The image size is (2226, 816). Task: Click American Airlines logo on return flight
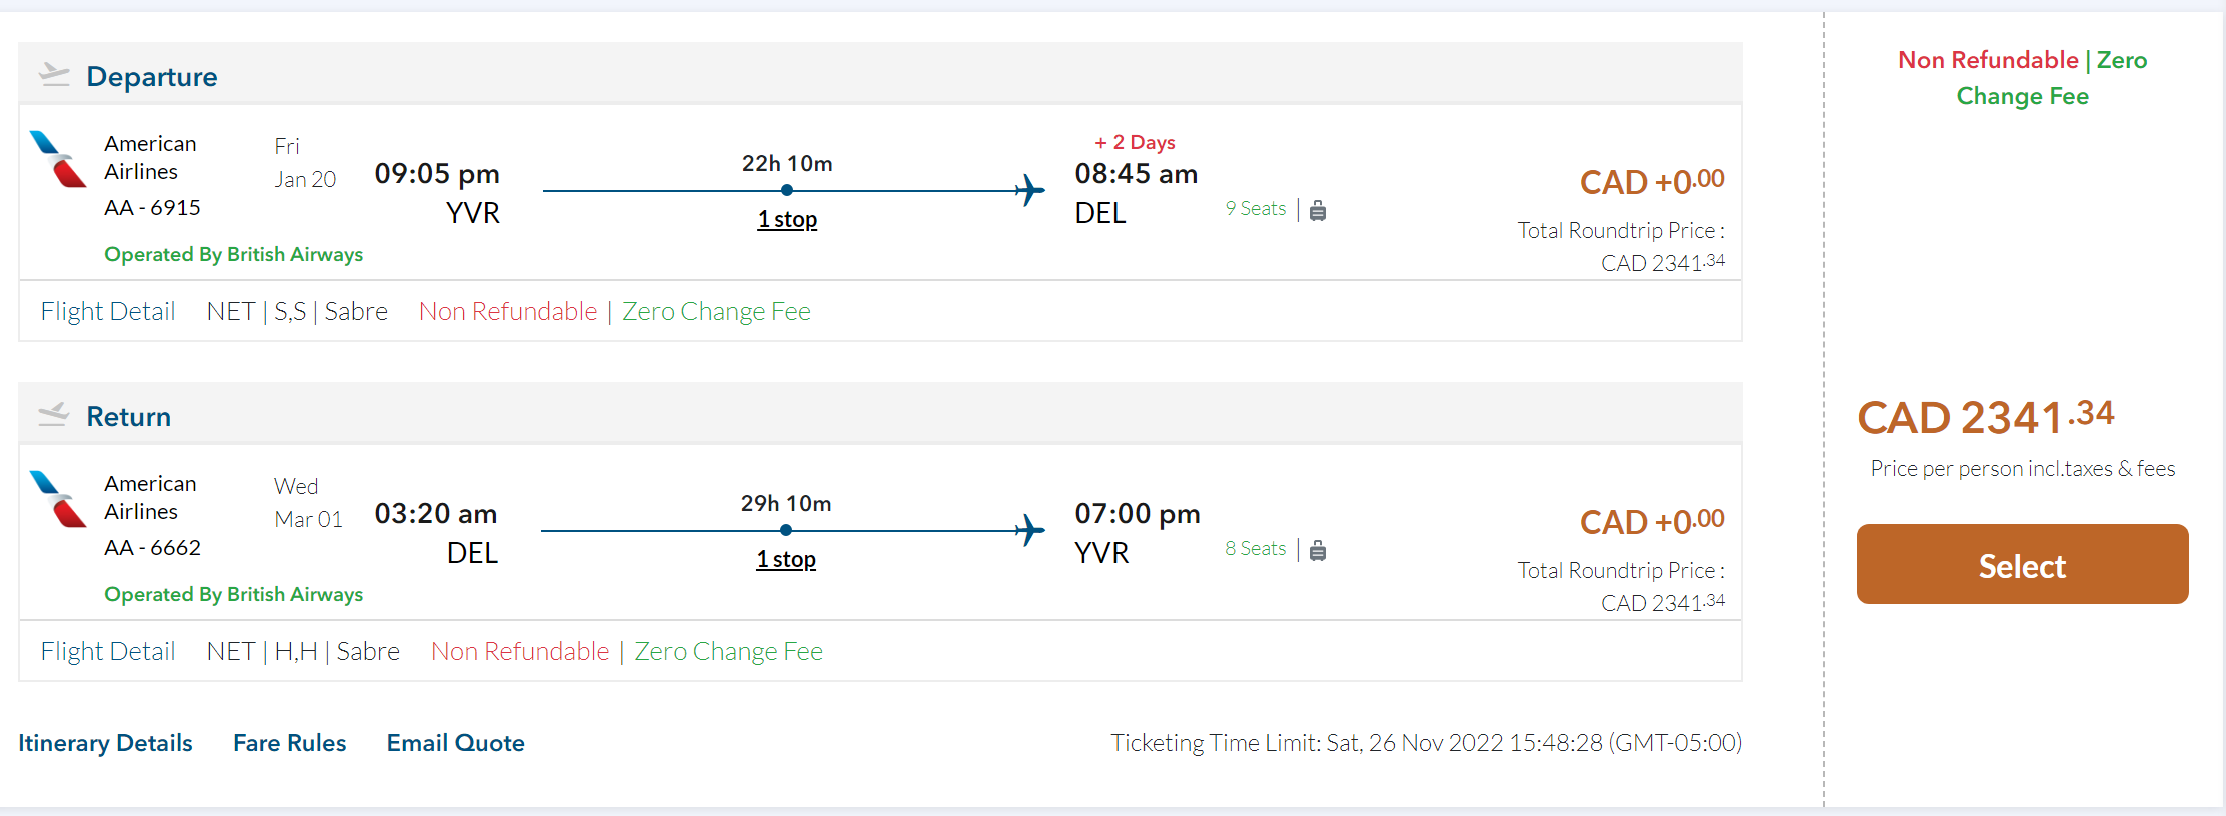[58, 500]
